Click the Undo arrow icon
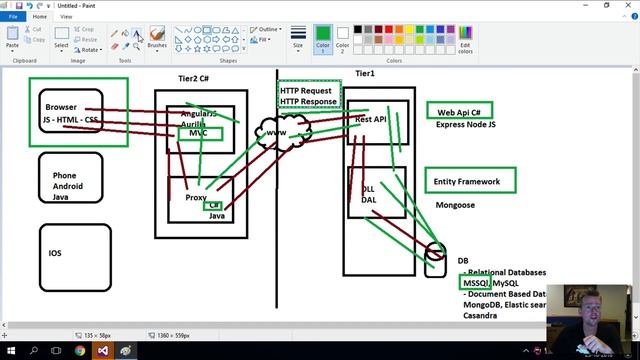 pyautogui.click(x=29, y=6)
